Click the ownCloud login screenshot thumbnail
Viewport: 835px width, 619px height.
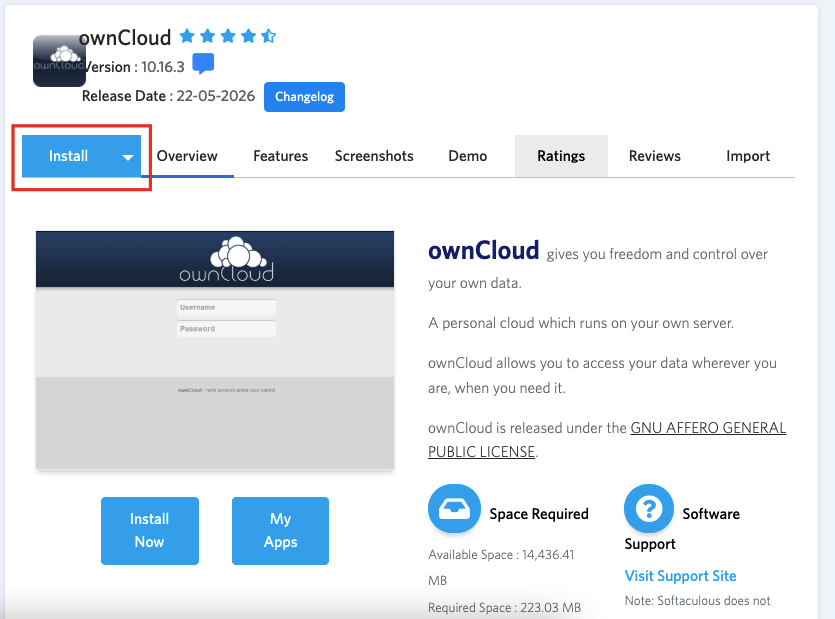[x=215, y=350]
